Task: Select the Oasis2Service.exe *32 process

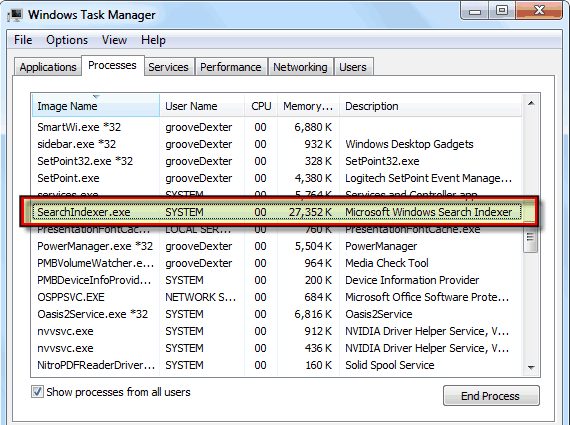Action: click(277, 314)
